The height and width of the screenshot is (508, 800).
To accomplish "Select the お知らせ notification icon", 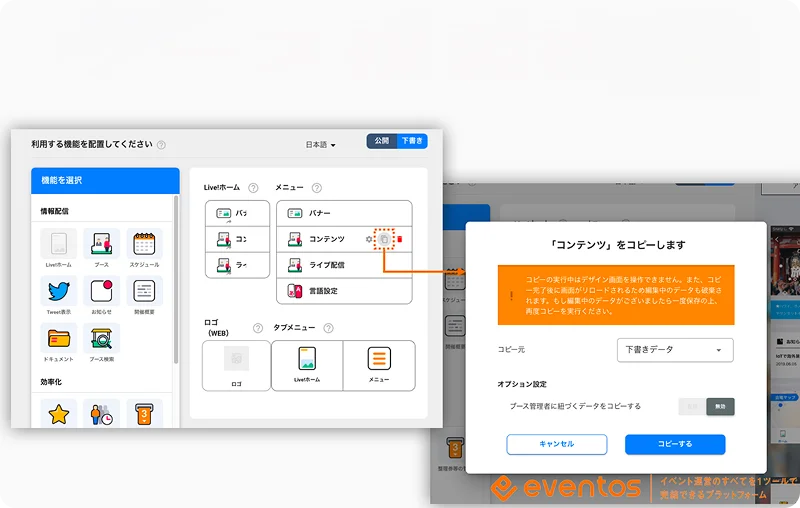I will pos(101,292).
